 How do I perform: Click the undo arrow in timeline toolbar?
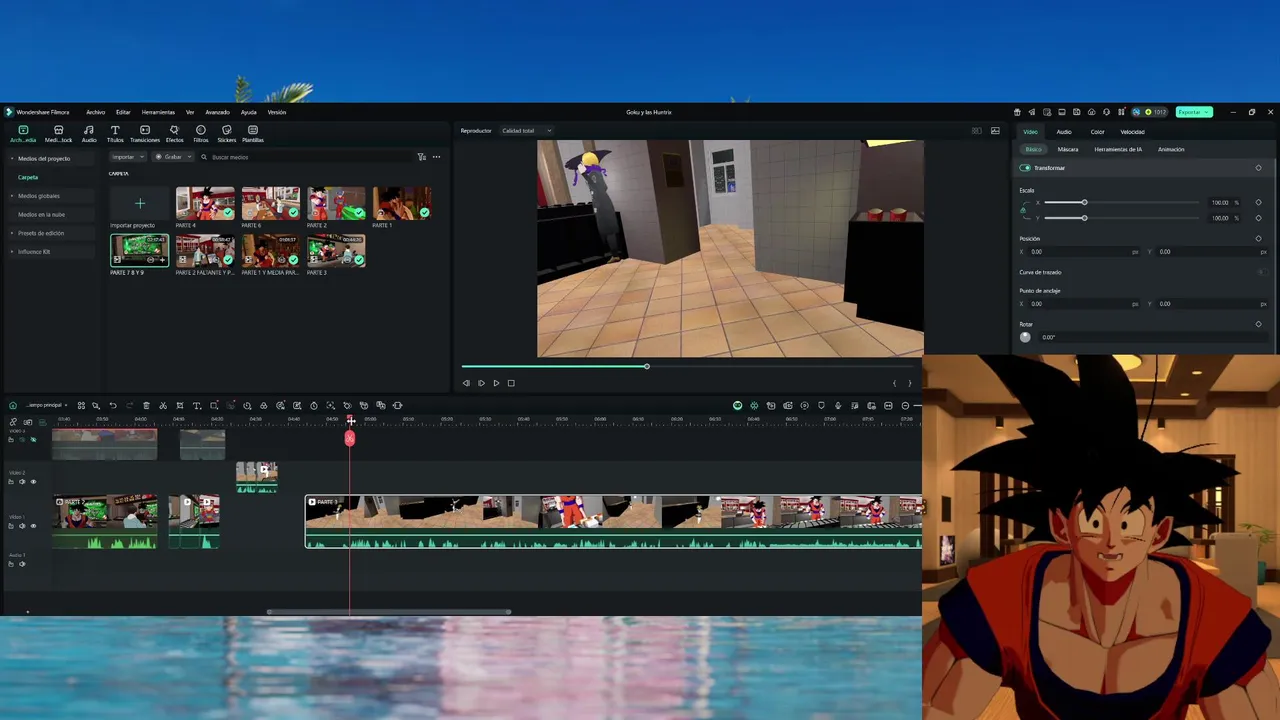pos(113,405)
